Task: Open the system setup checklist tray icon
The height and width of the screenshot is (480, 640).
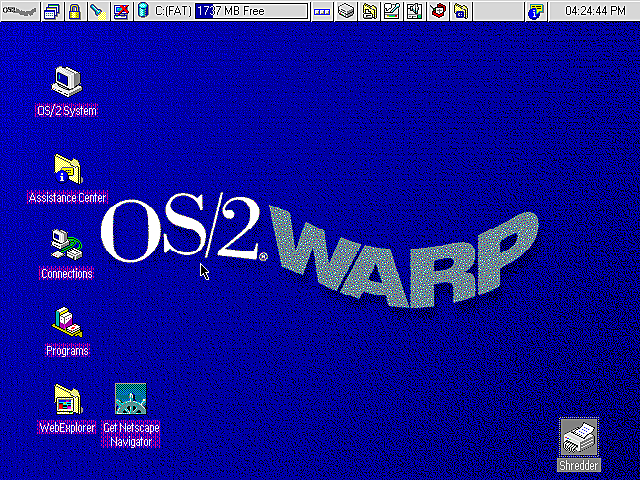Action: click(x=392, y=11)
